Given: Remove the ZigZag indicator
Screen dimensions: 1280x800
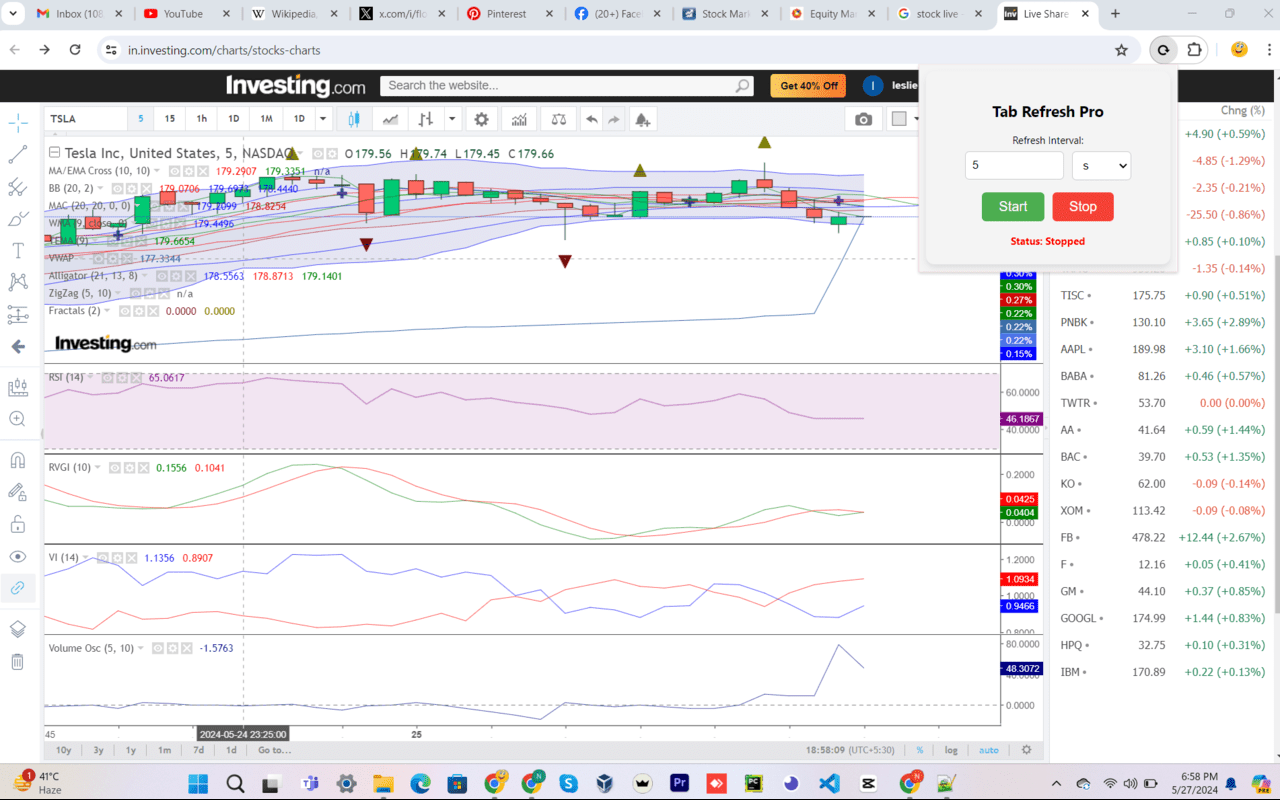Looking at the screenshot, I should pyautogui.click(x=163, y=294).
